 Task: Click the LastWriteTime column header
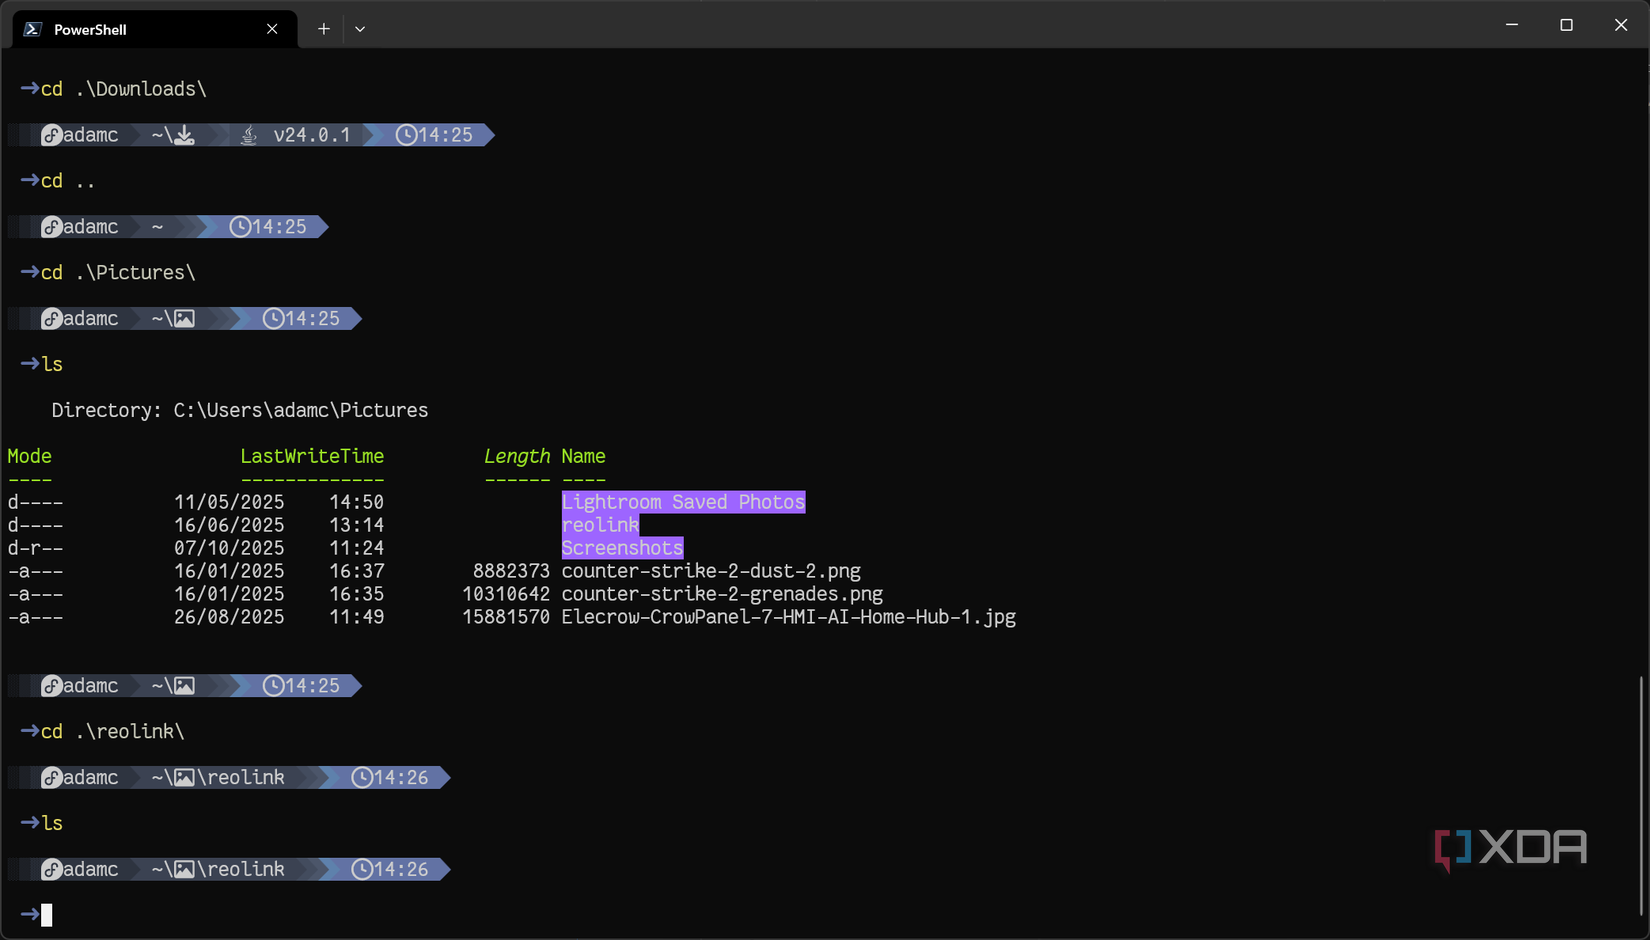pos(312,457)
